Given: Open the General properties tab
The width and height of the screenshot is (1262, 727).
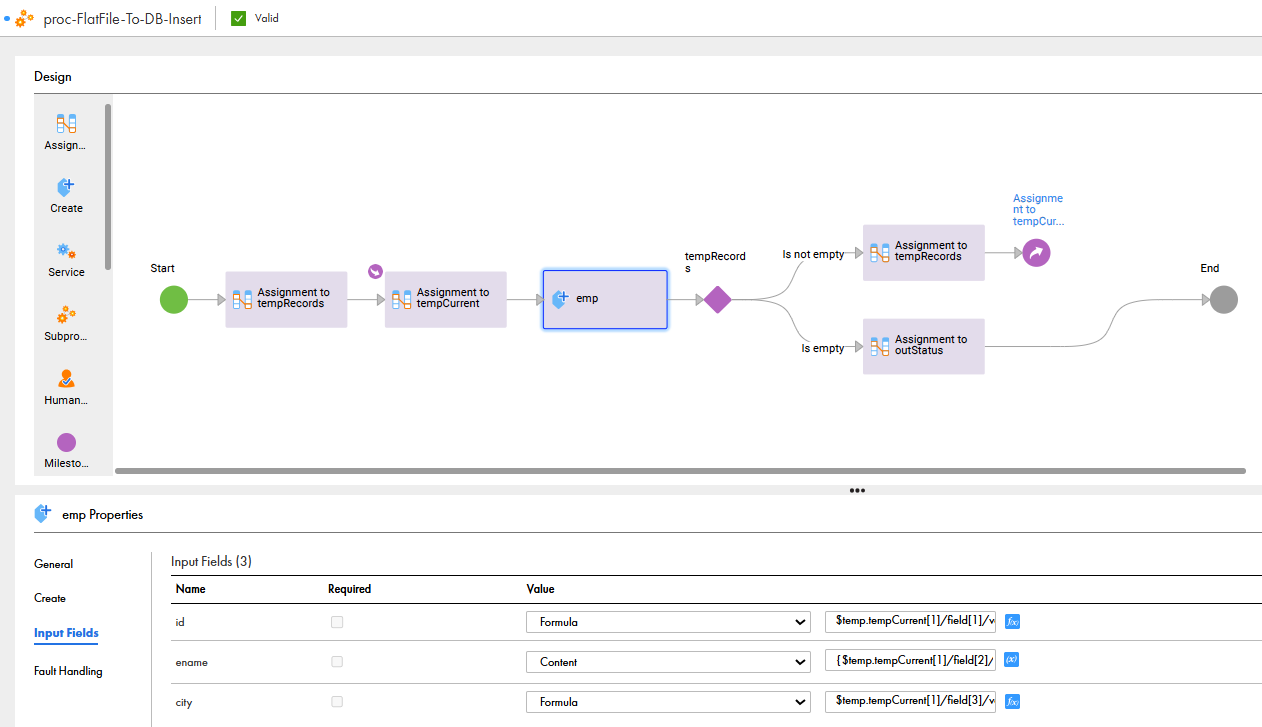Looking at the screenshot, I should [x=53, y=564].
